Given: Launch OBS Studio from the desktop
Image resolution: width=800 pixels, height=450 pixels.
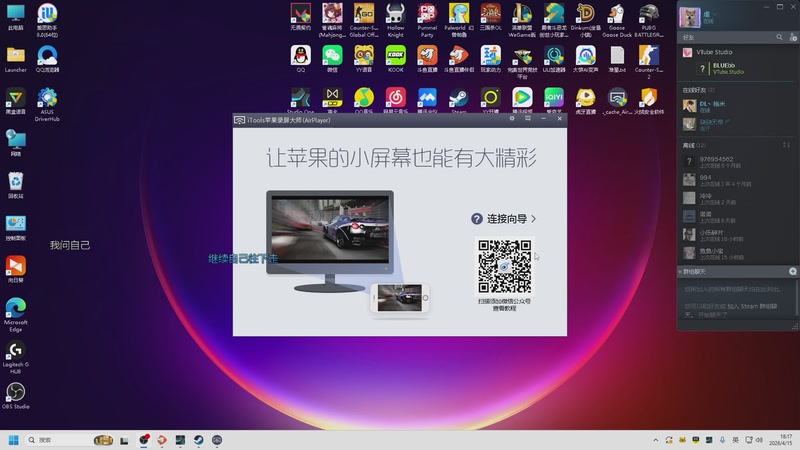Looking at the screenshot, I should click(x=15, y=396).
